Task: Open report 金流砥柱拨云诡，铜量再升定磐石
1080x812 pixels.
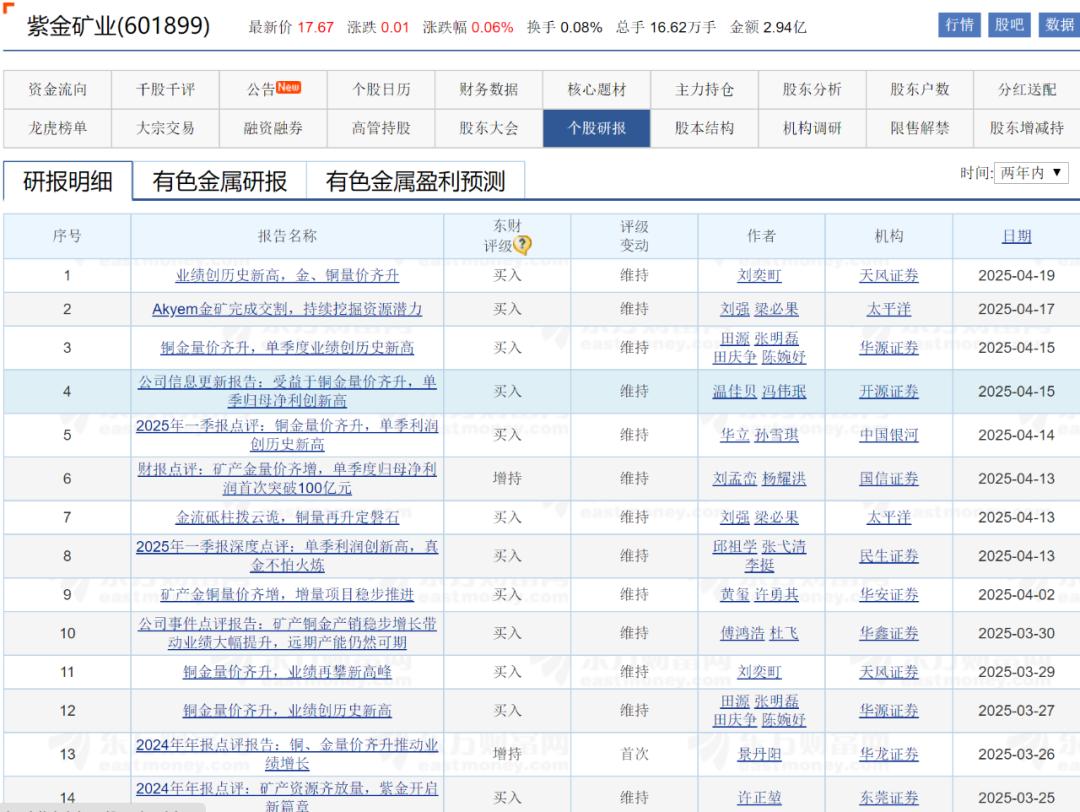Action: [x=287, y=517]
